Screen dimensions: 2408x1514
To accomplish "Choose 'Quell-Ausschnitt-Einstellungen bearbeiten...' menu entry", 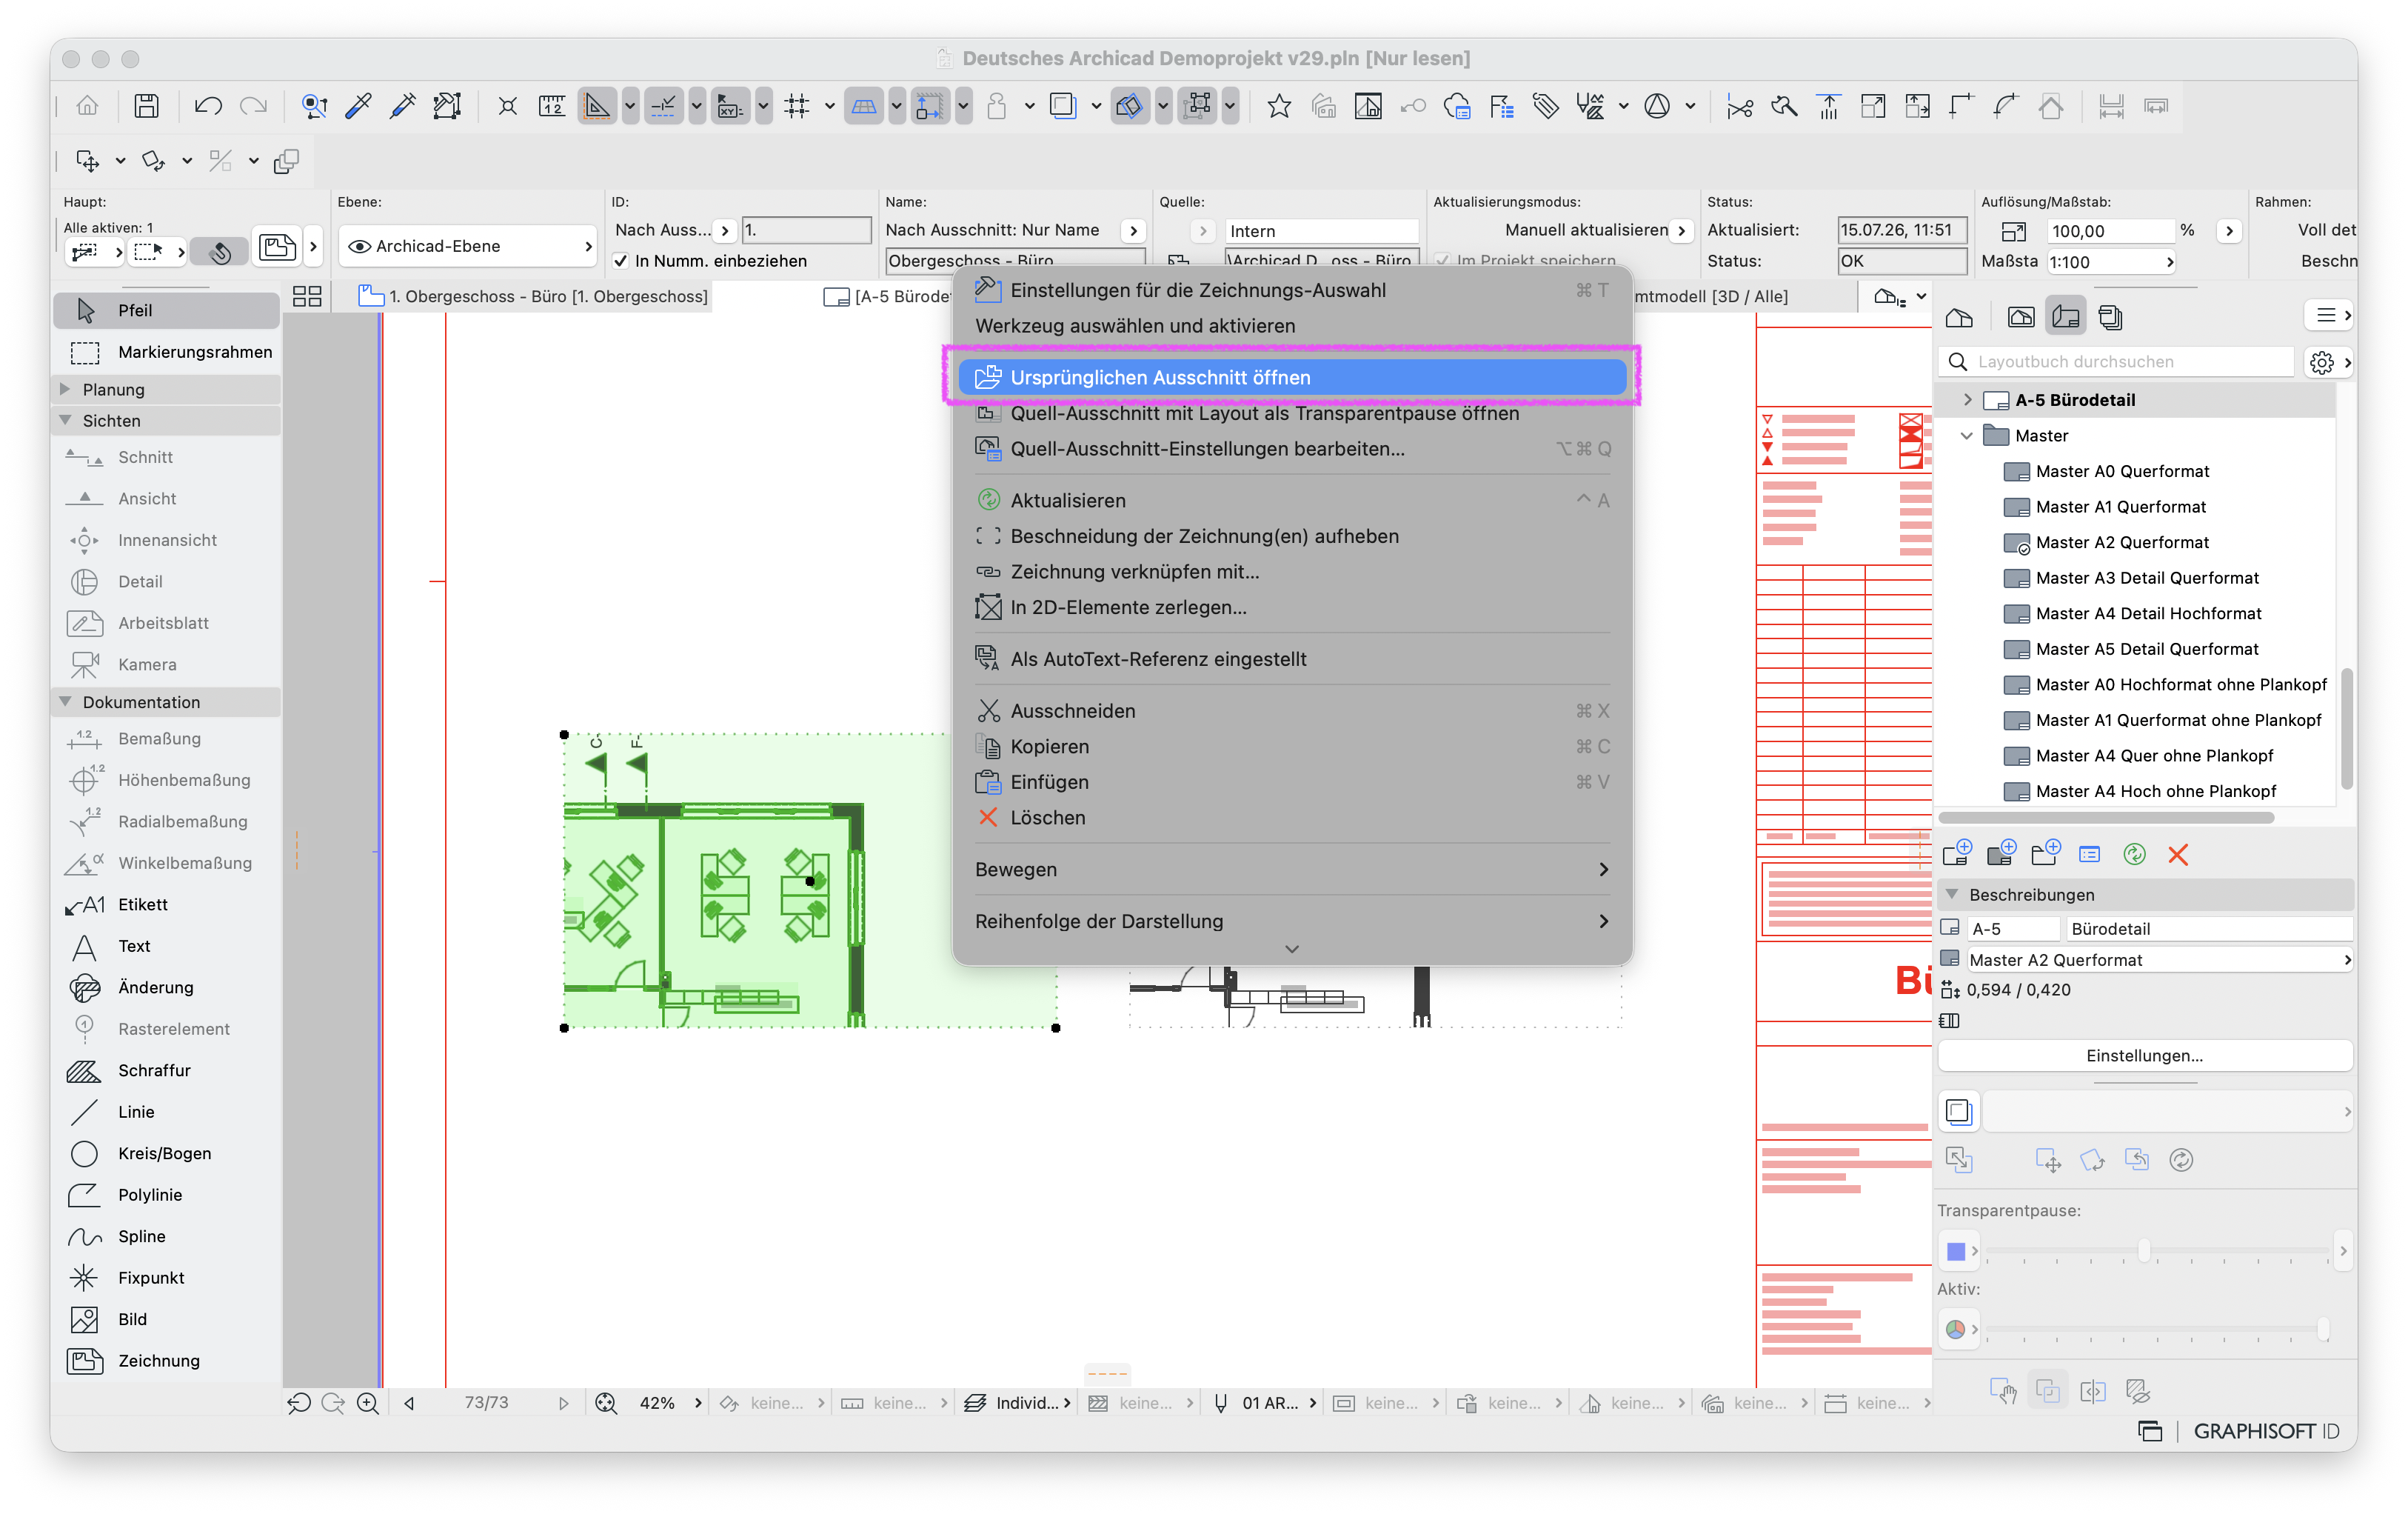I will (1291, 449).
